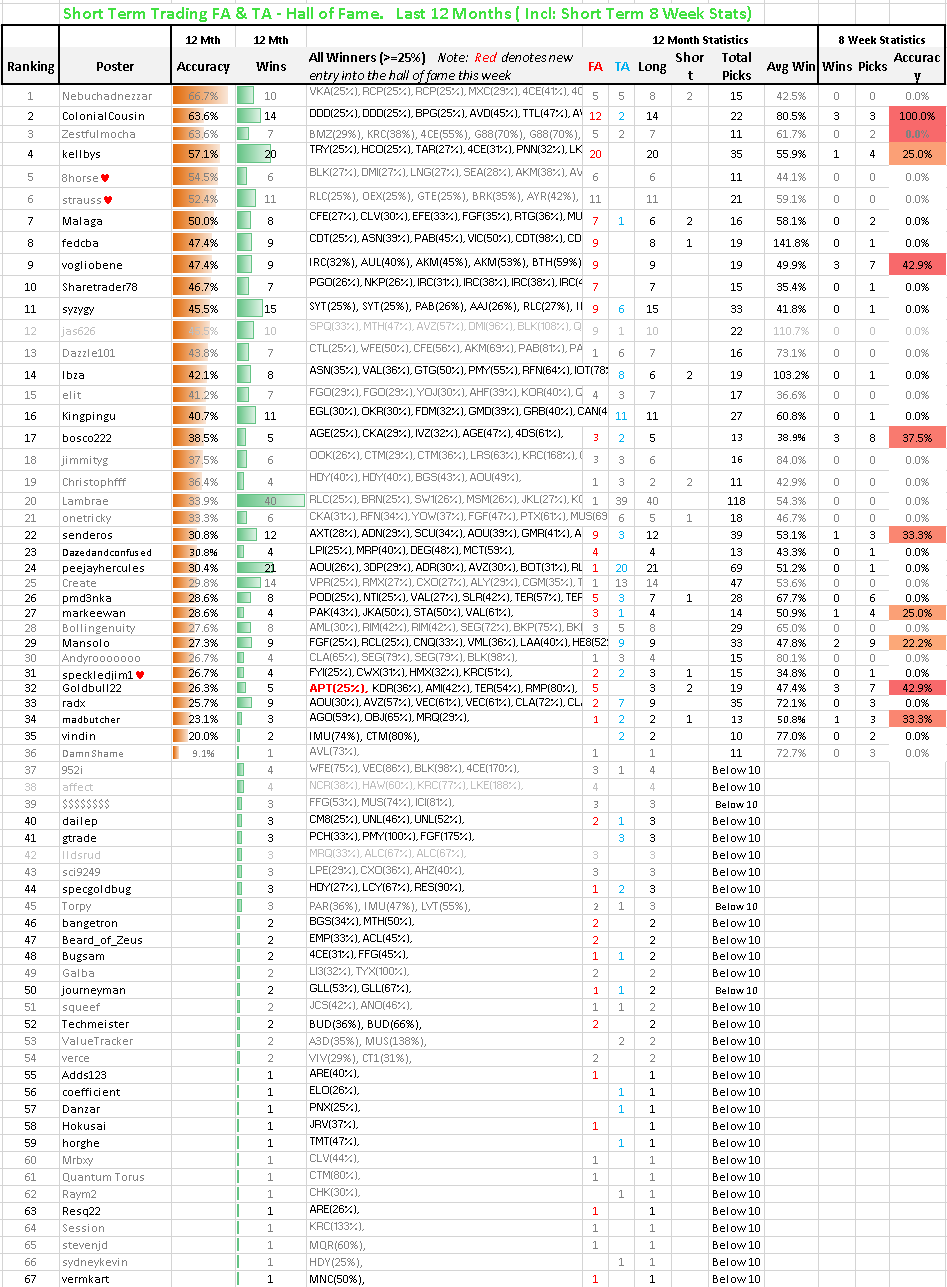Select poster name Dazzle101
Viewport: 947px width, 1287px height.
[x=88, y=353]
